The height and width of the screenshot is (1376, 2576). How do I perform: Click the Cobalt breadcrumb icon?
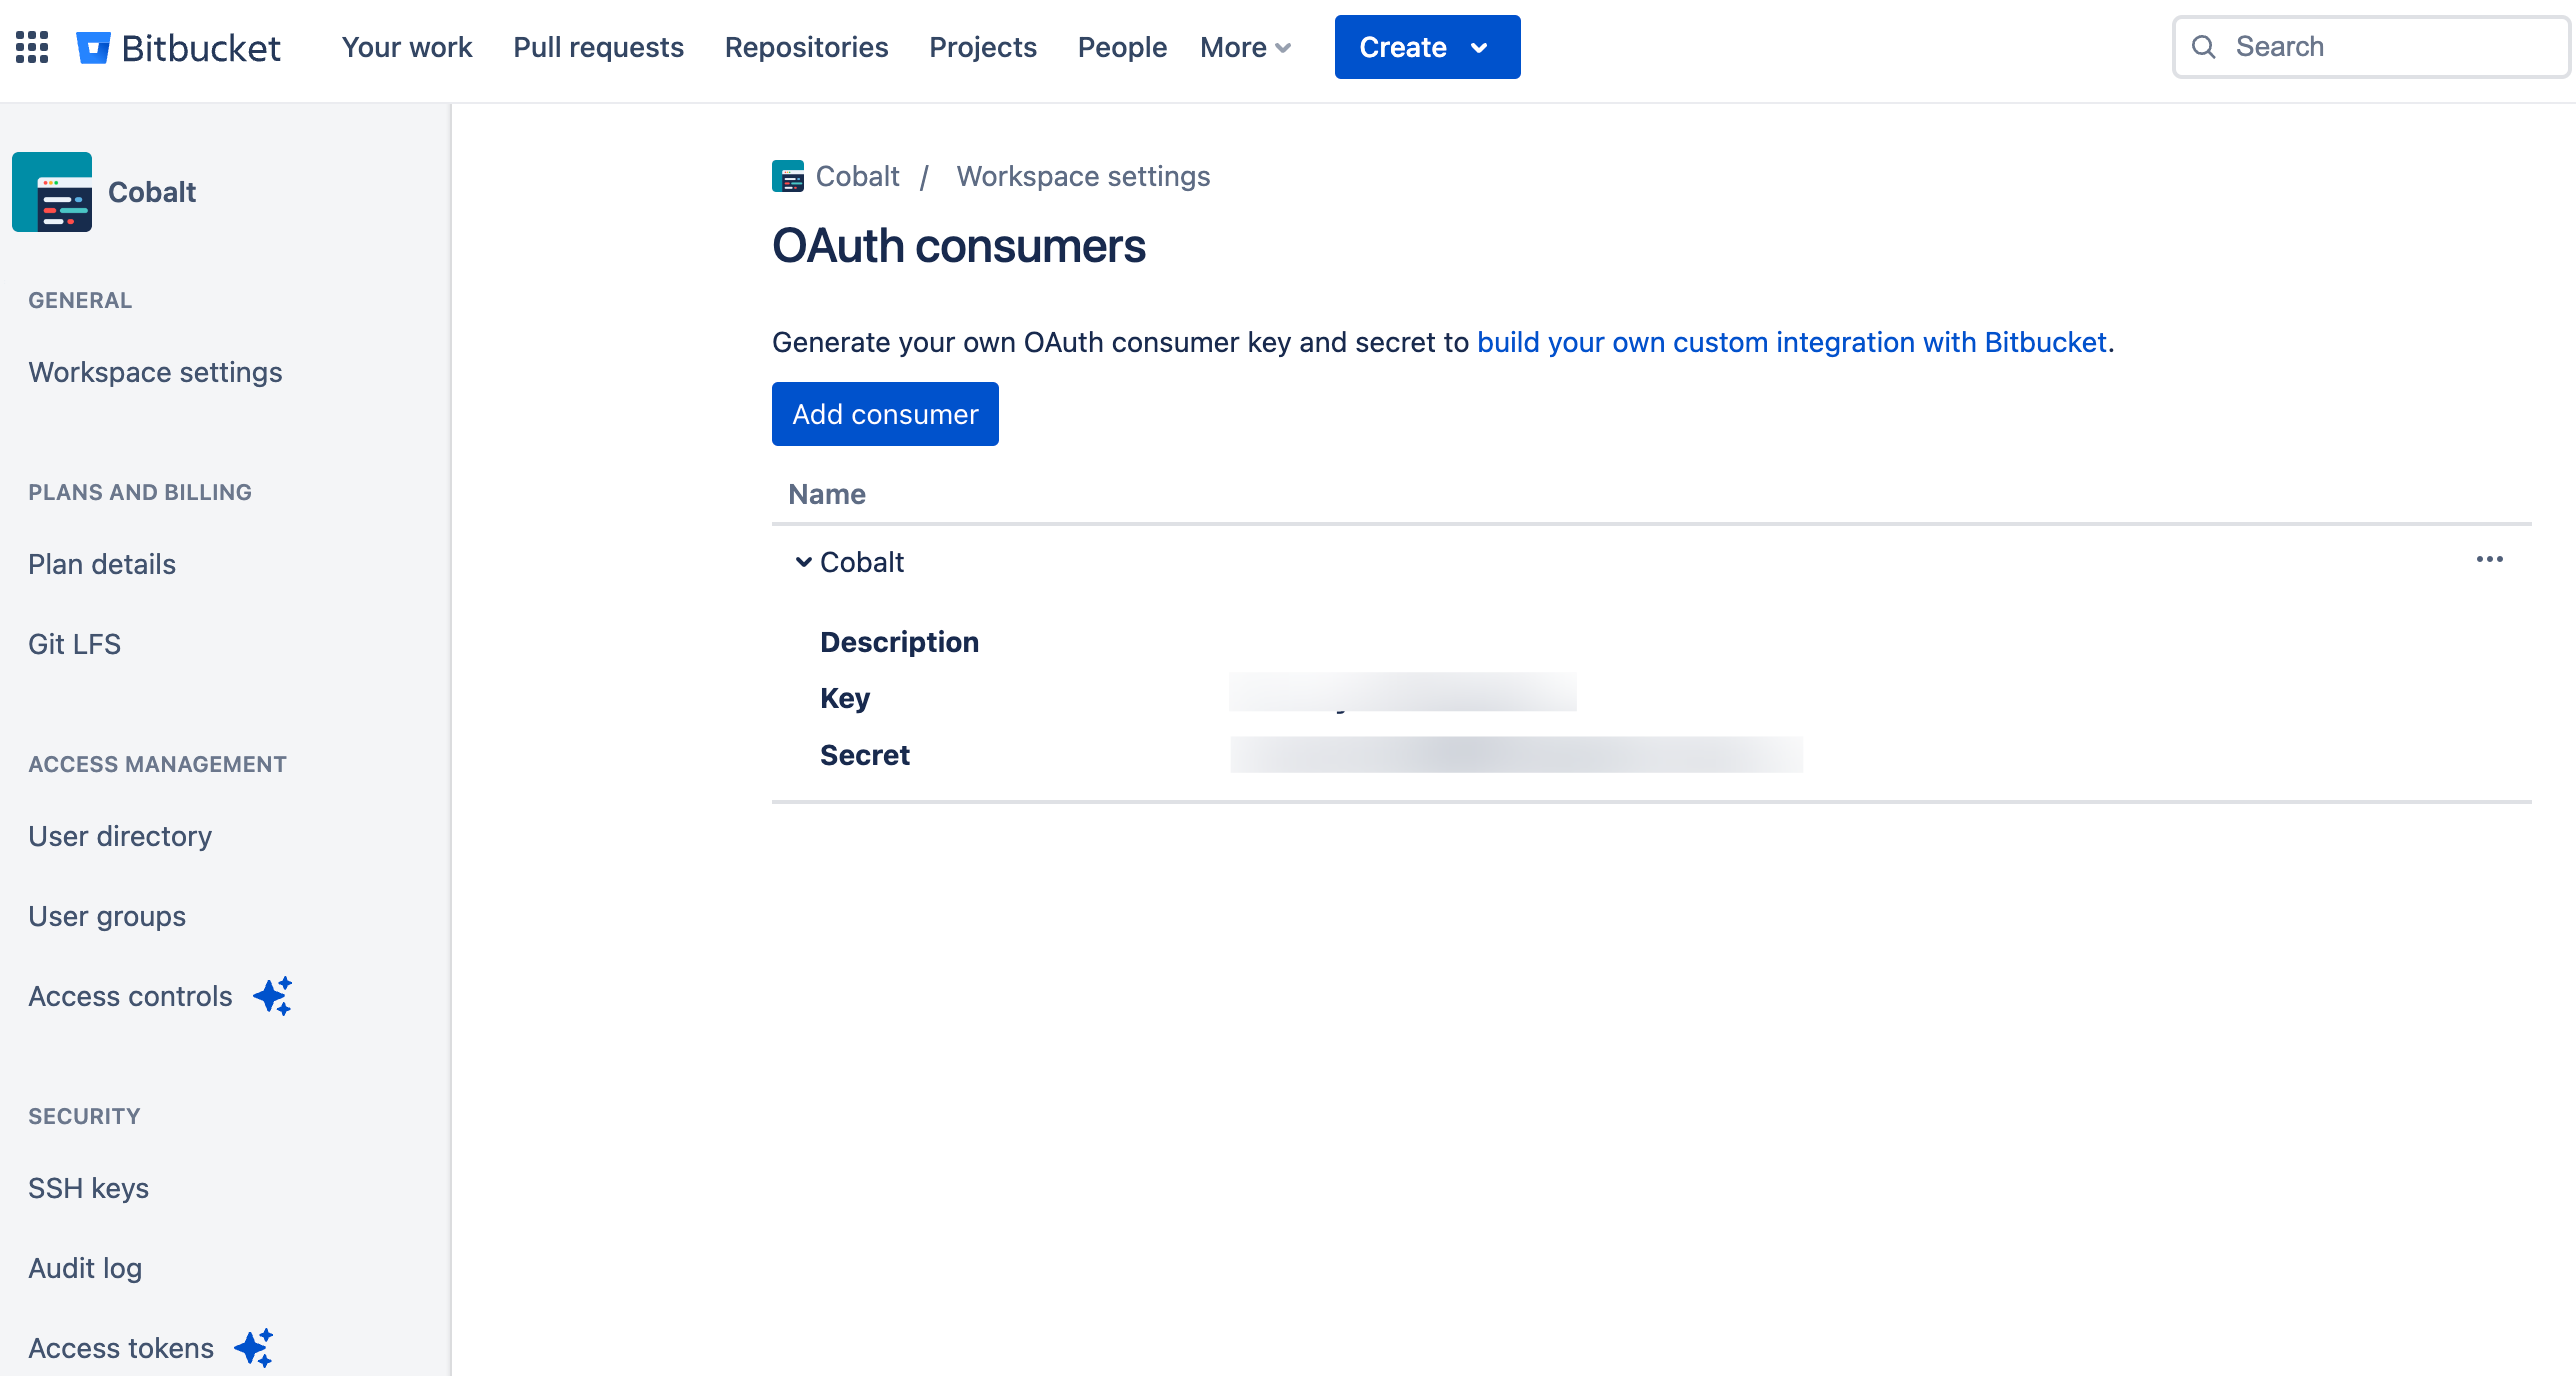click(788, 176)
